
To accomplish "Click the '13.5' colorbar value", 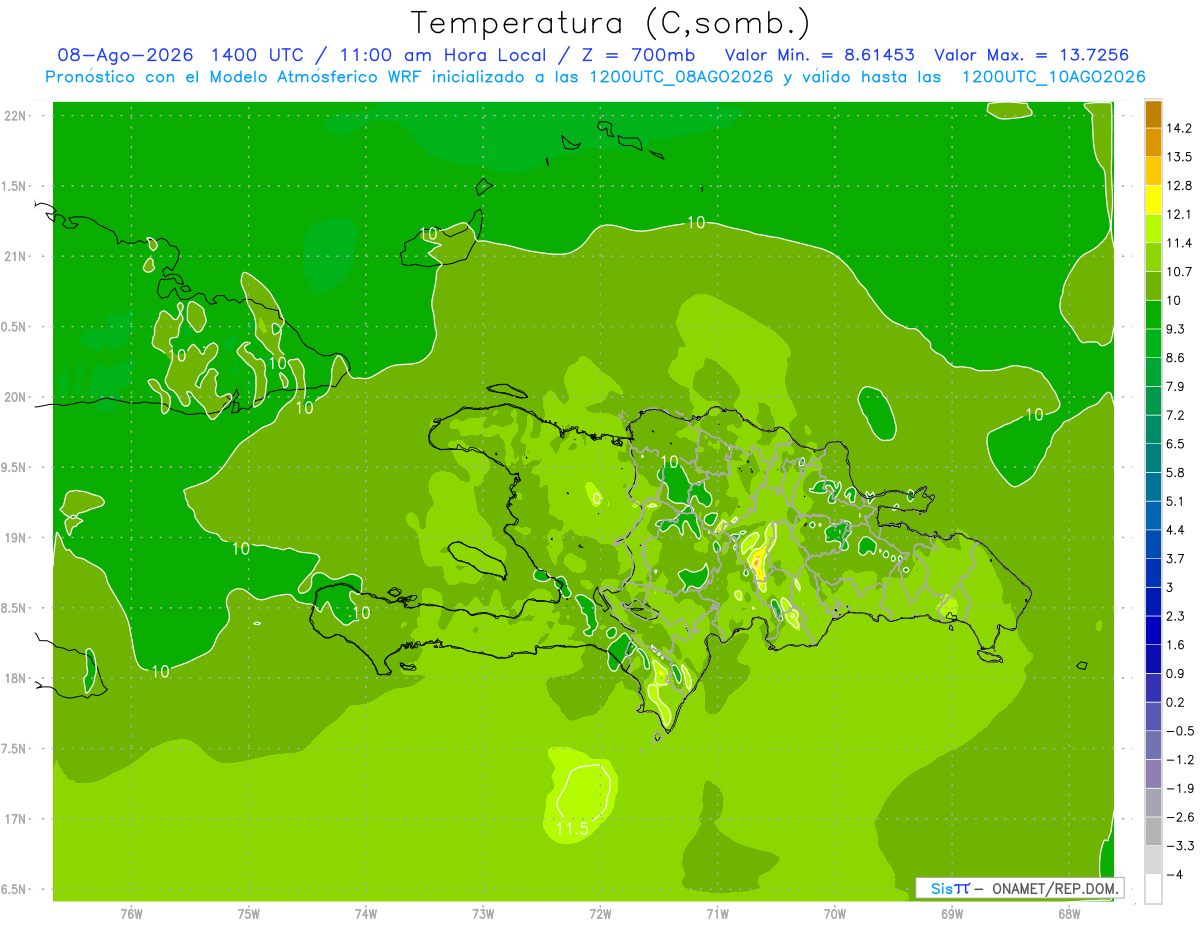I will coord(1179,157).
